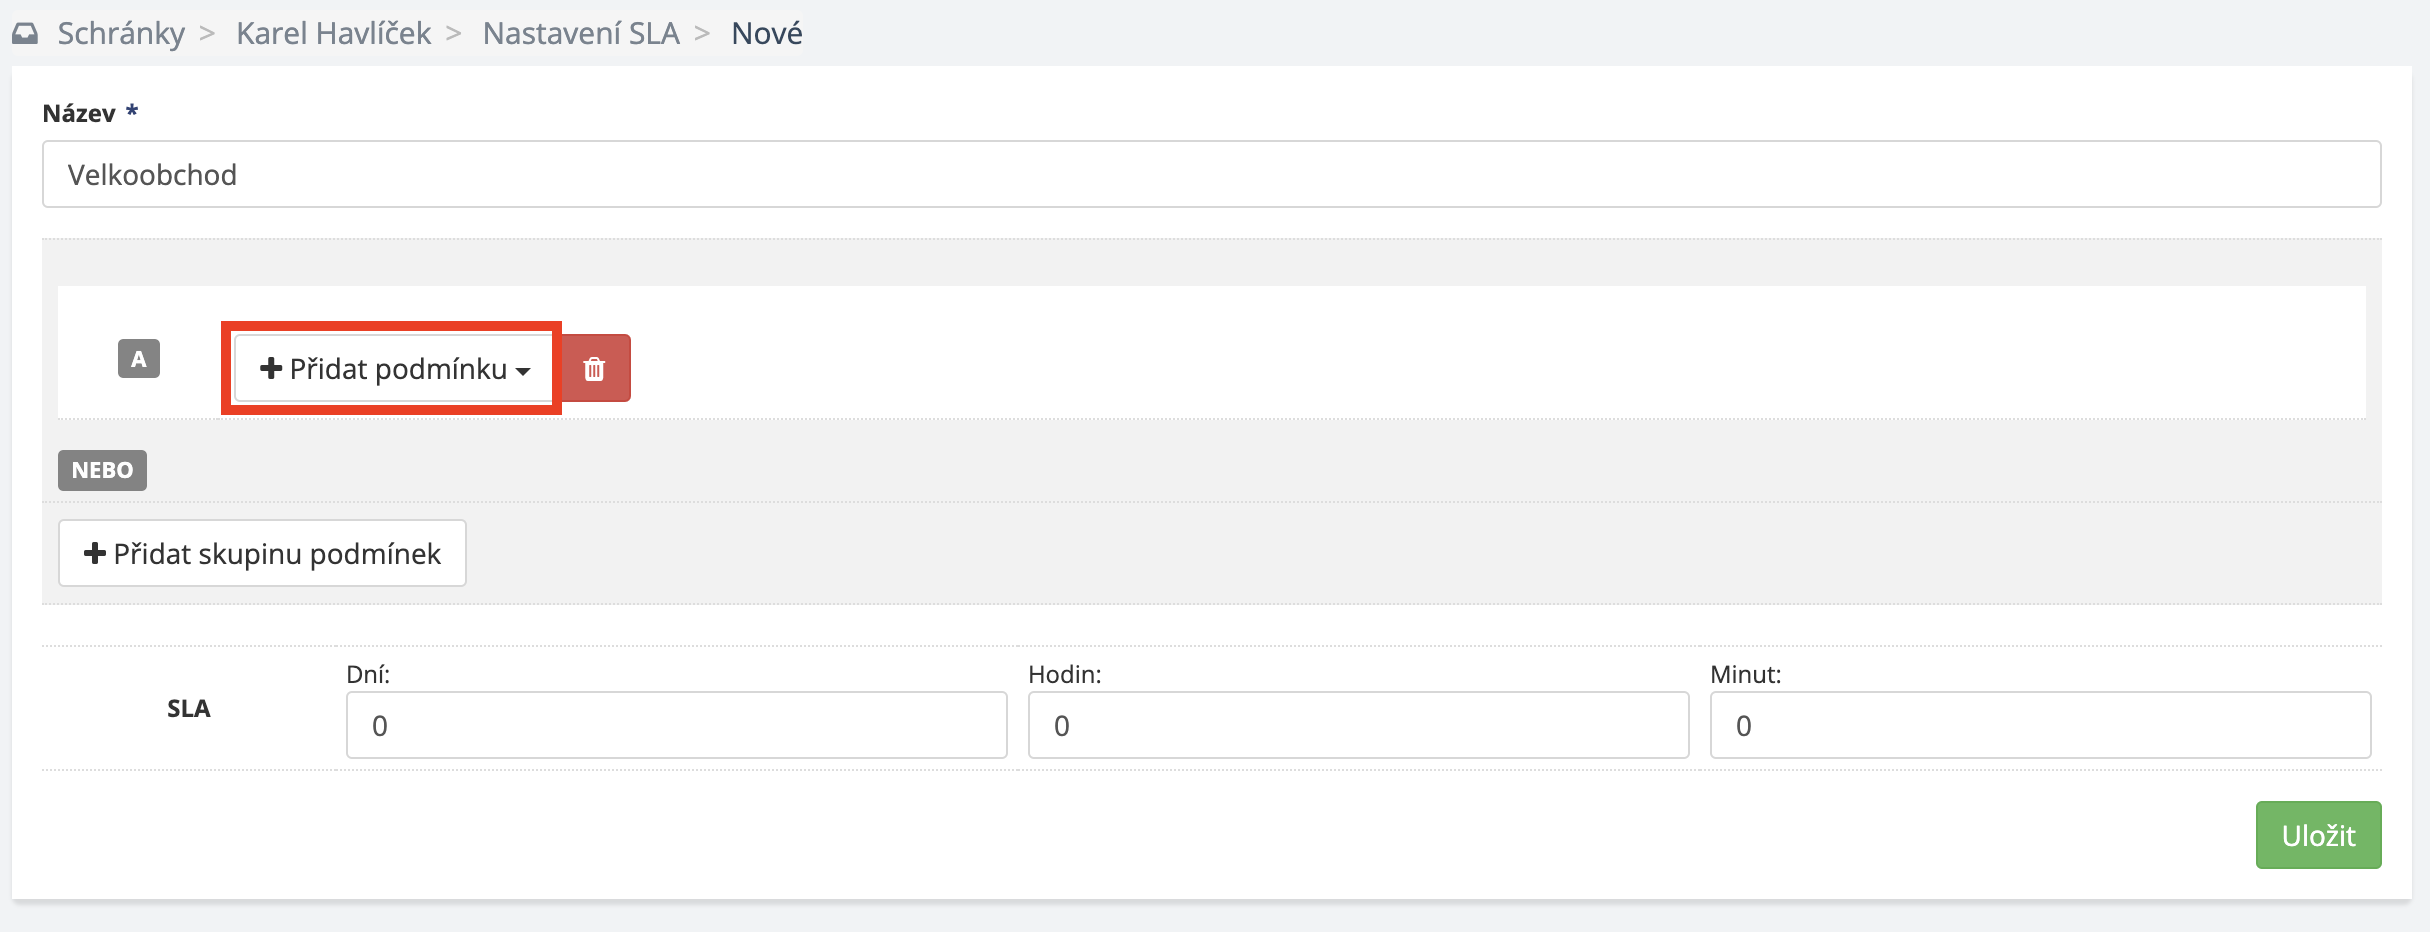
Task: Go to Schránky in the breadcrumb
Action: pos(121,34)
